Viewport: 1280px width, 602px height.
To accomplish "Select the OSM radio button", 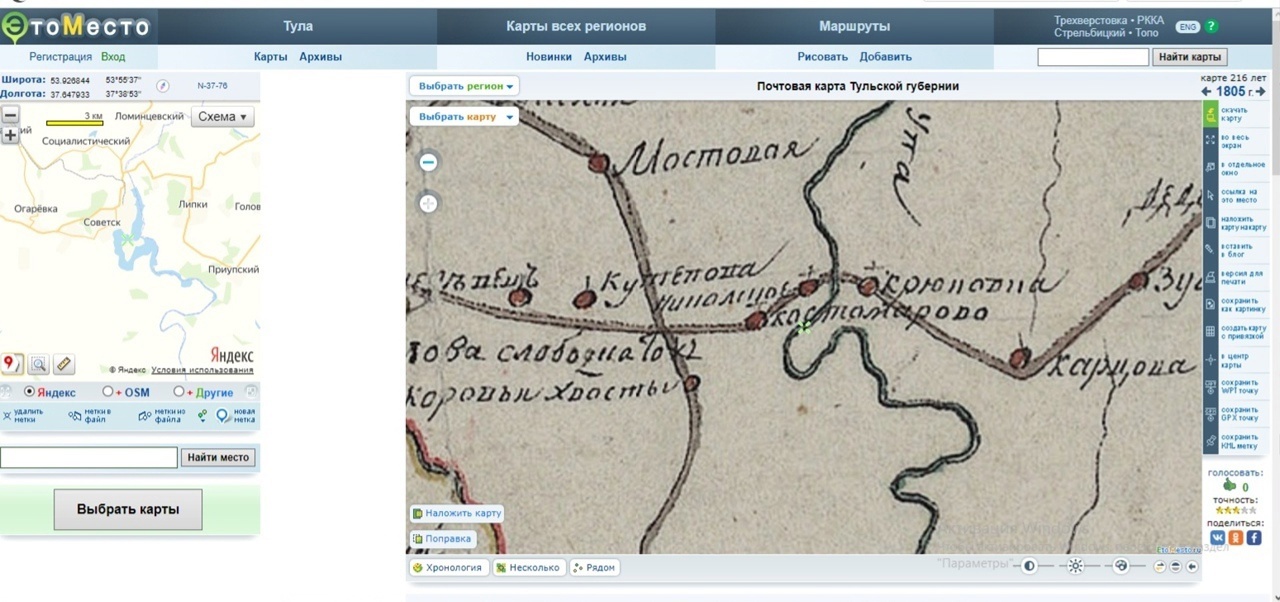I will (x=107, y=392).
